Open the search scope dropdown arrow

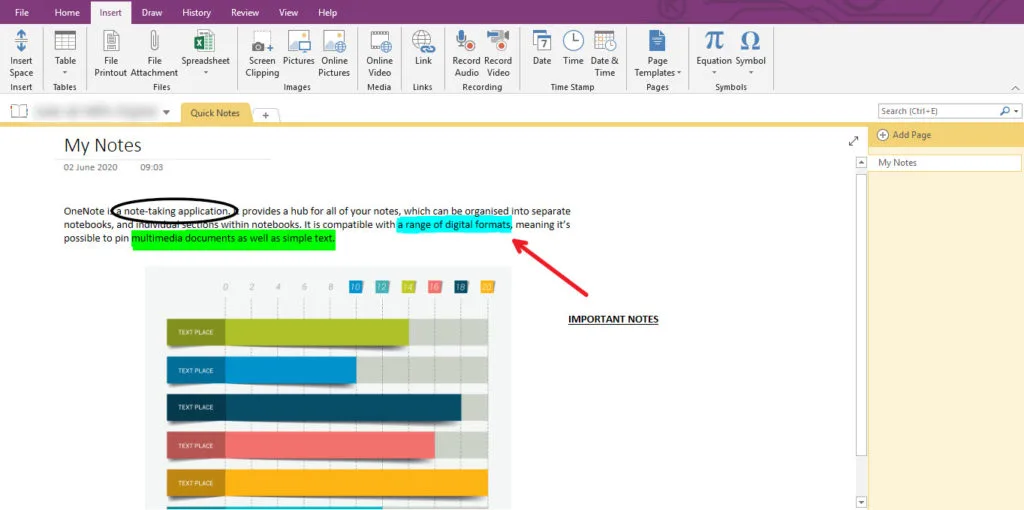[1017, 112]
